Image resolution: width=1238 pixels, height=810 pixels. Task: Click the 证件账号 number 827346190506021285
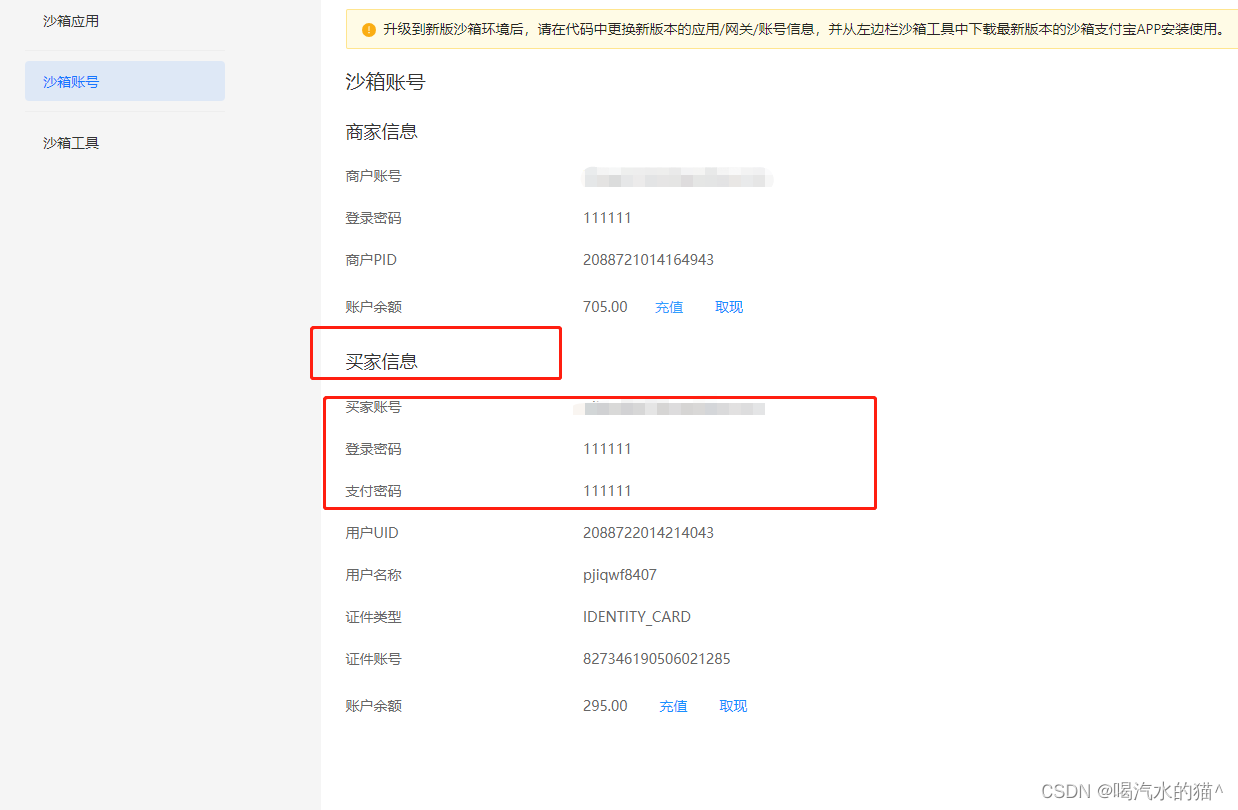point(657,658)
